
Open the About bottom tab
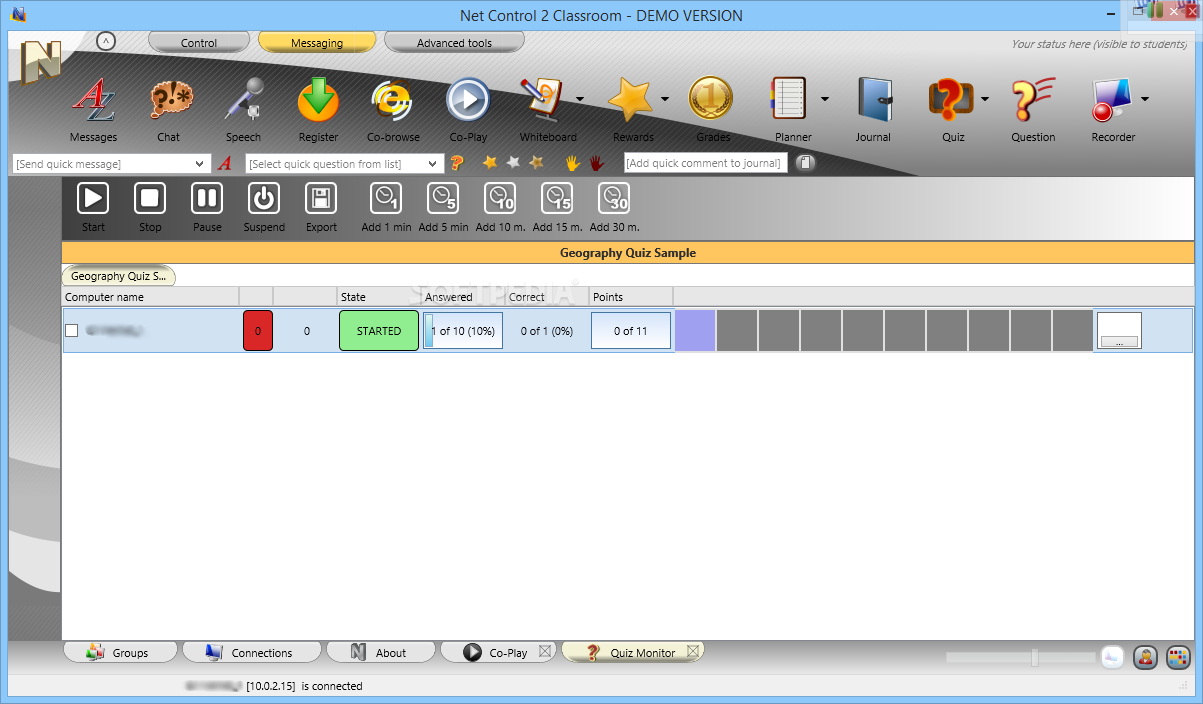[x=381, y=652]
